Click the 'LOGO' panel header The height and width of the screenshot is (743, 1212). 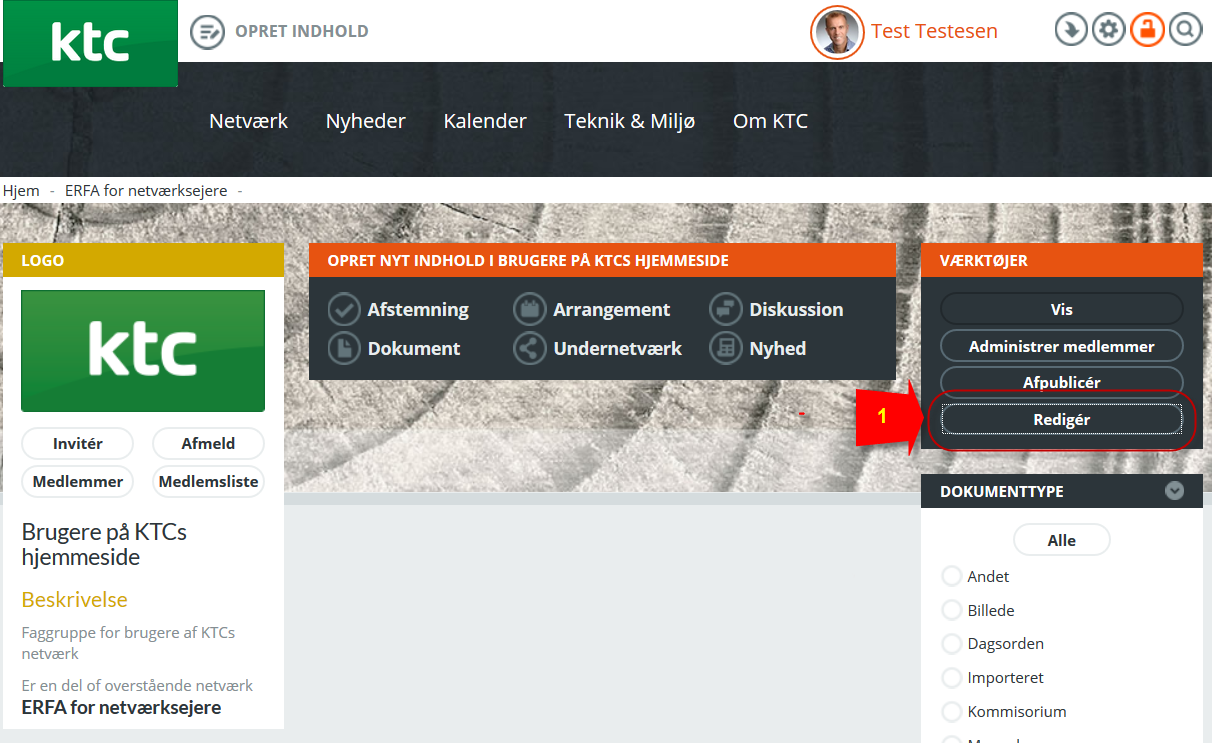144,261
